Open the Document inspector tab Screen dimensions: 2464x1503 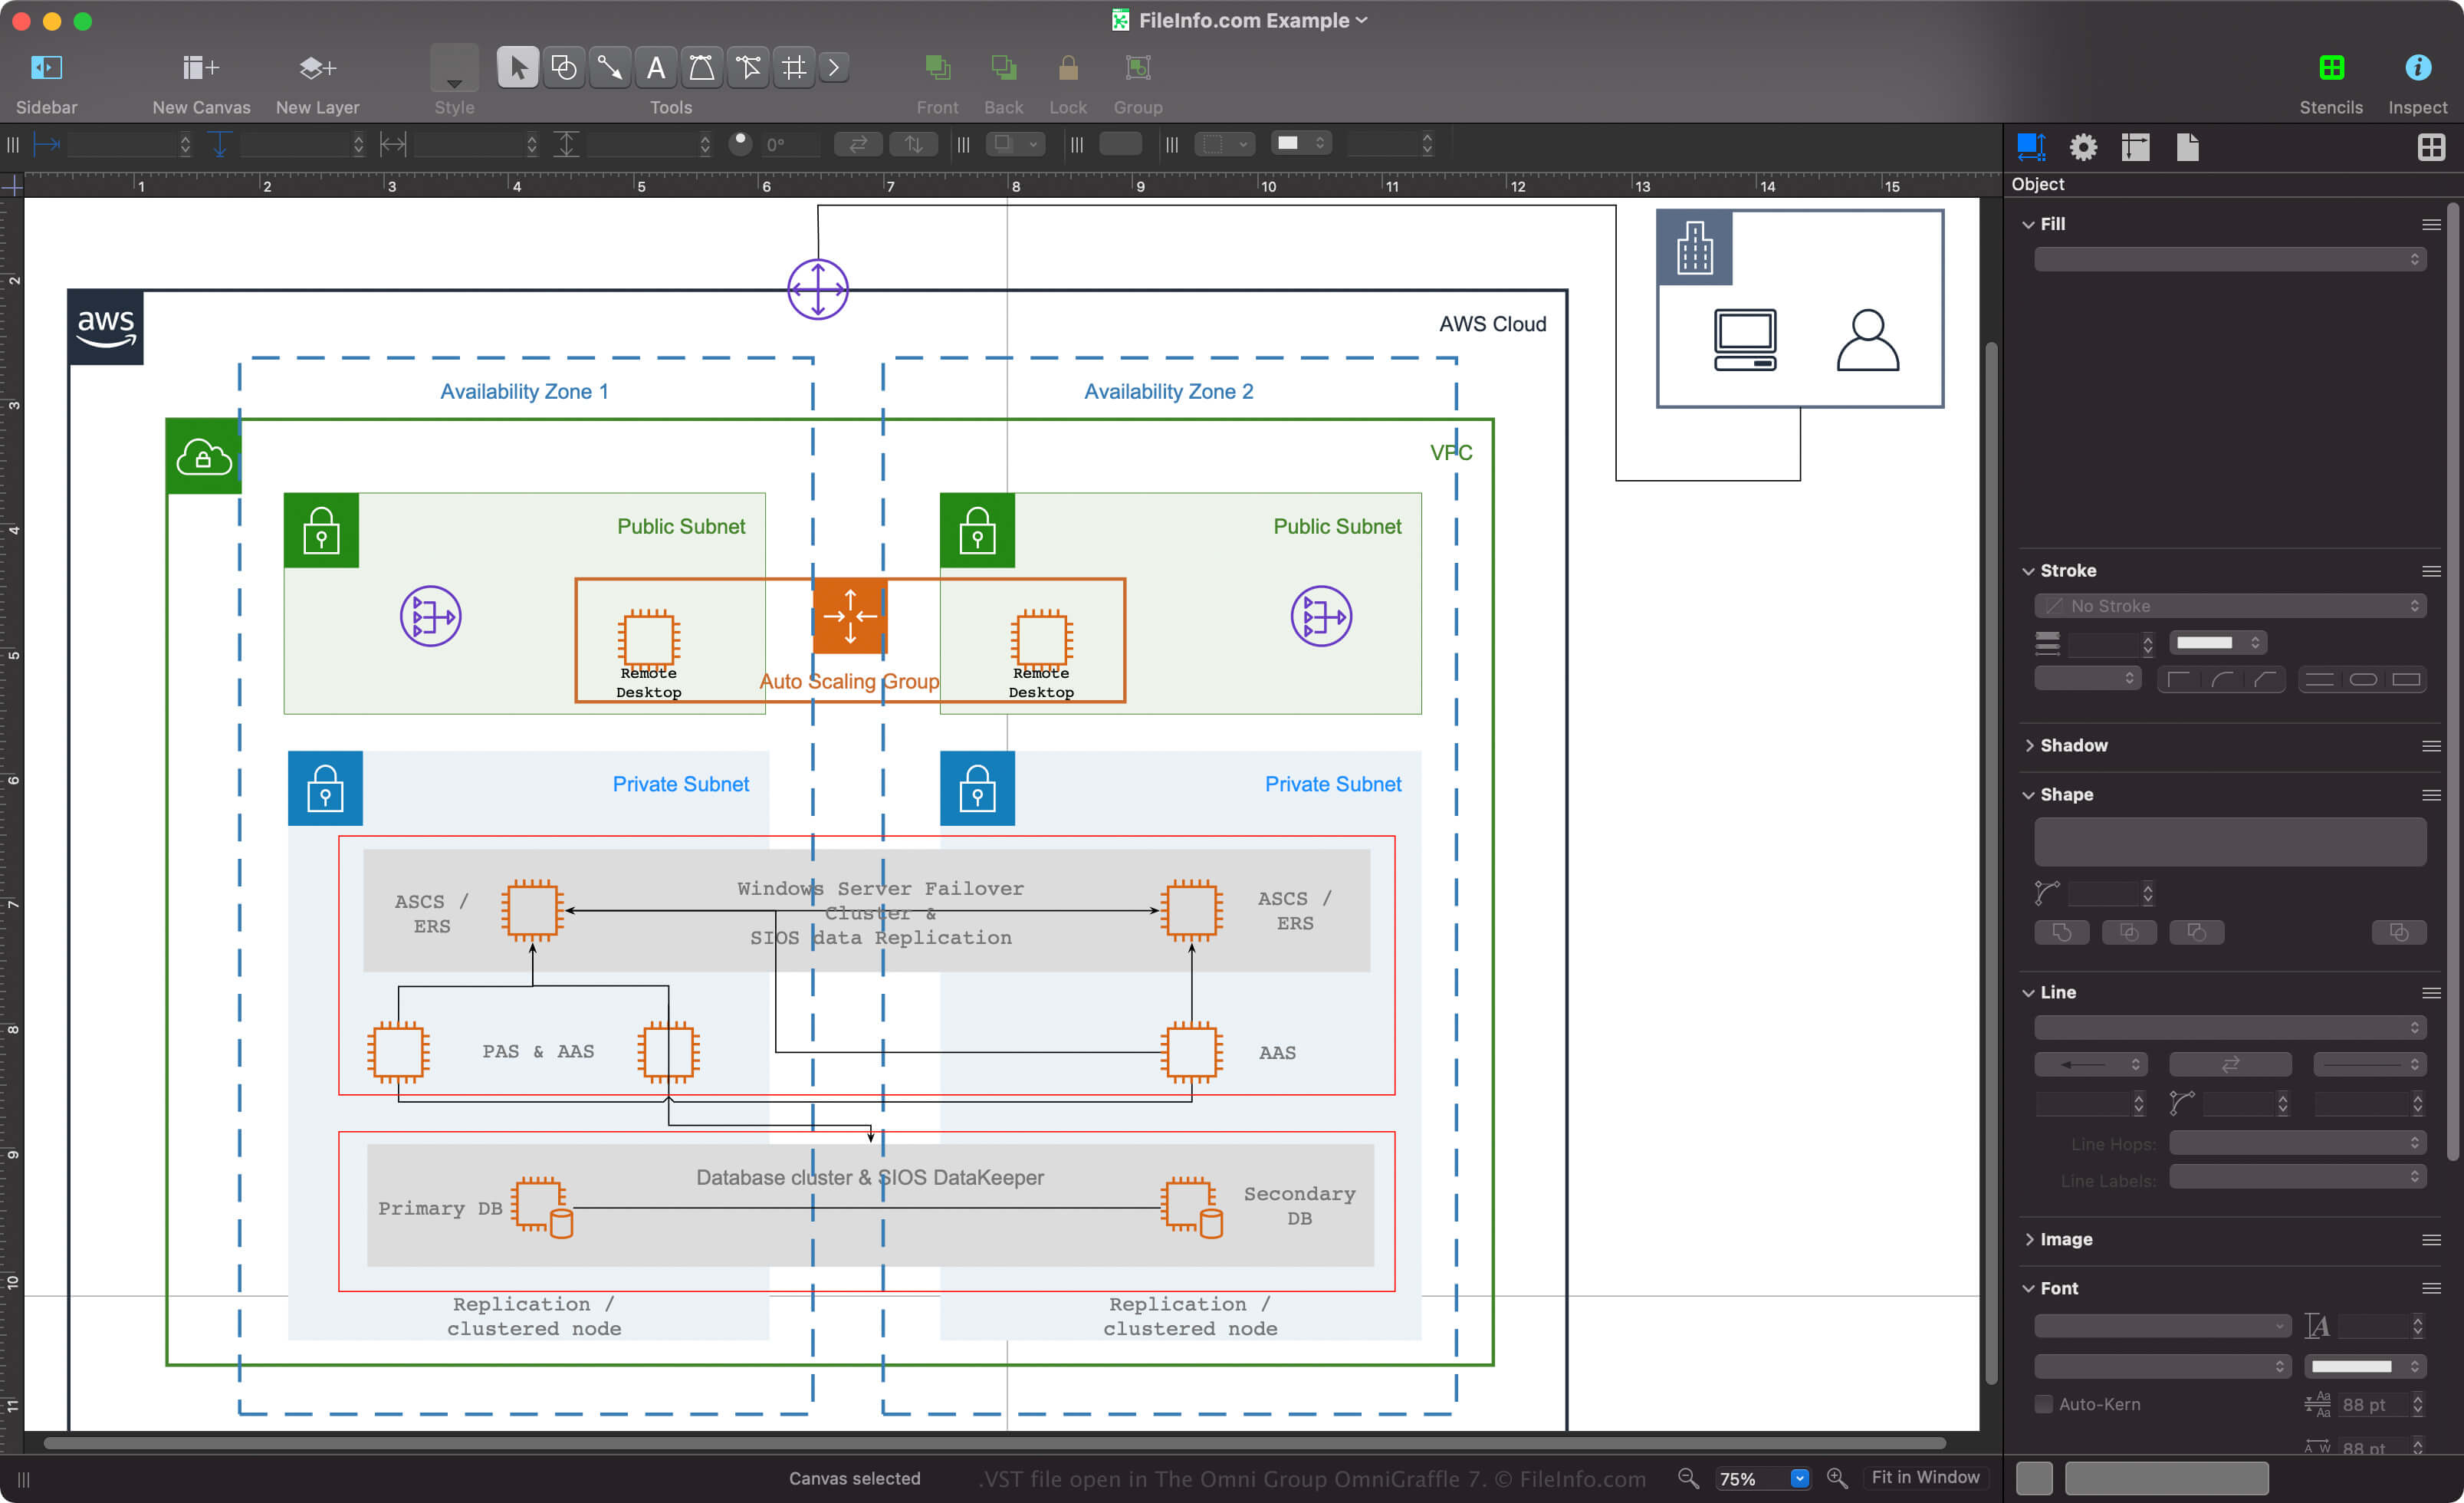coord(2187,148)
